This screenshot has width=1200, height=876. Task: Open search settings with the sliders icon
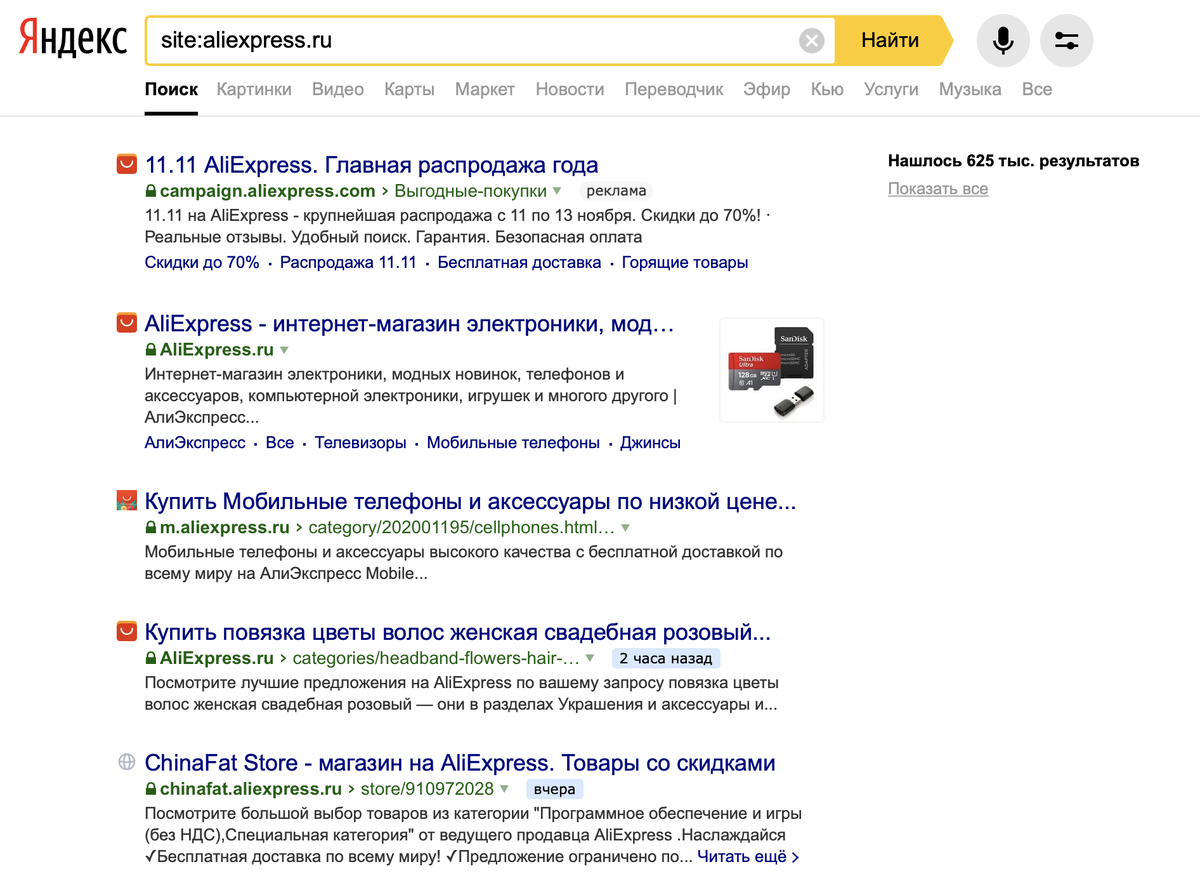(x=1067, y=41)
